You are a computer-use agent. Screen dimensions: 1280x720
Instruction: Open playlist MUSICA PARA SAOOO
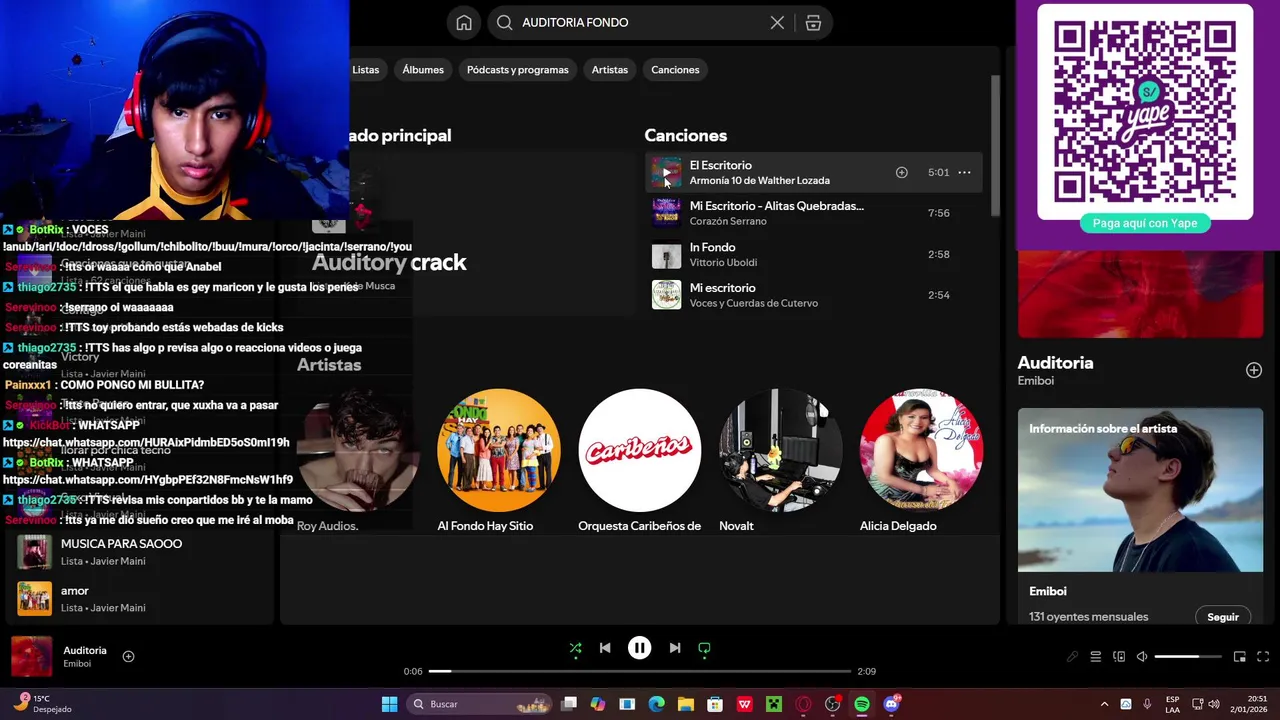[x=140, y=551]
